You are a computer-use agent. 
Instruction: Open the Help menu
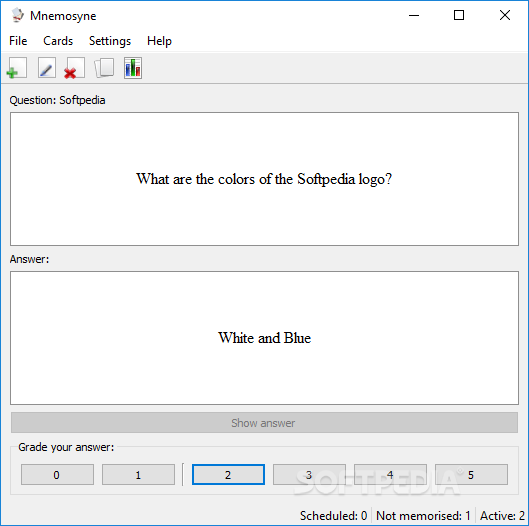pyautogui.click(x=159, y=41)
